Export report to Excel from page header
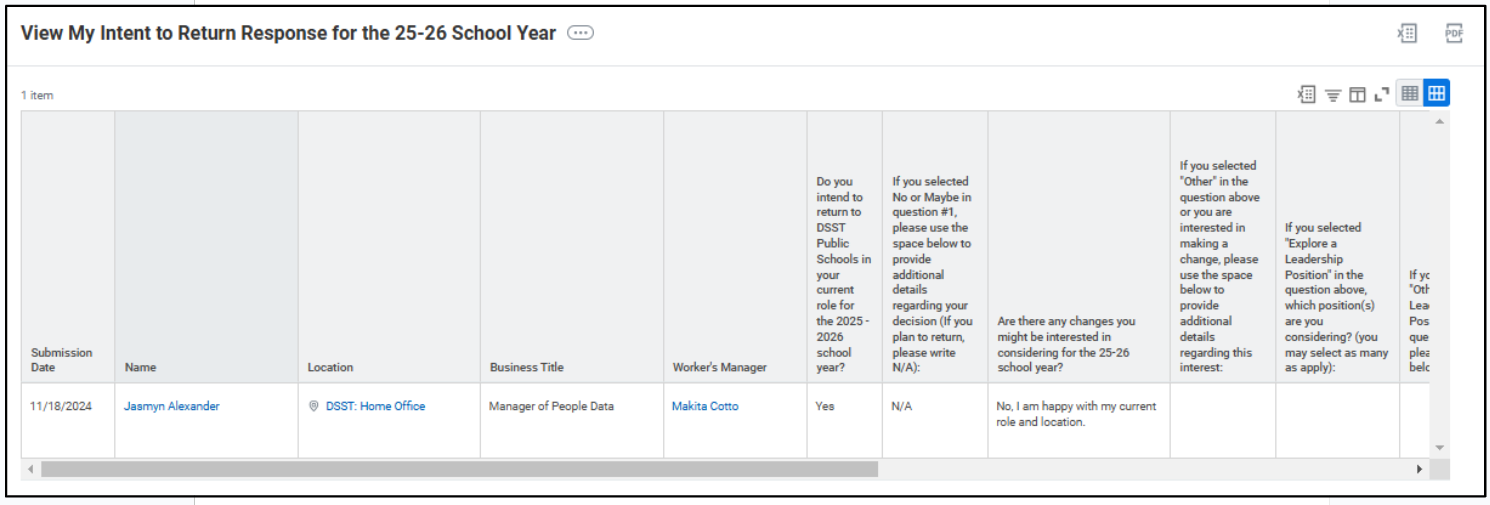 pyautogui.click(x=1407, y=33)
